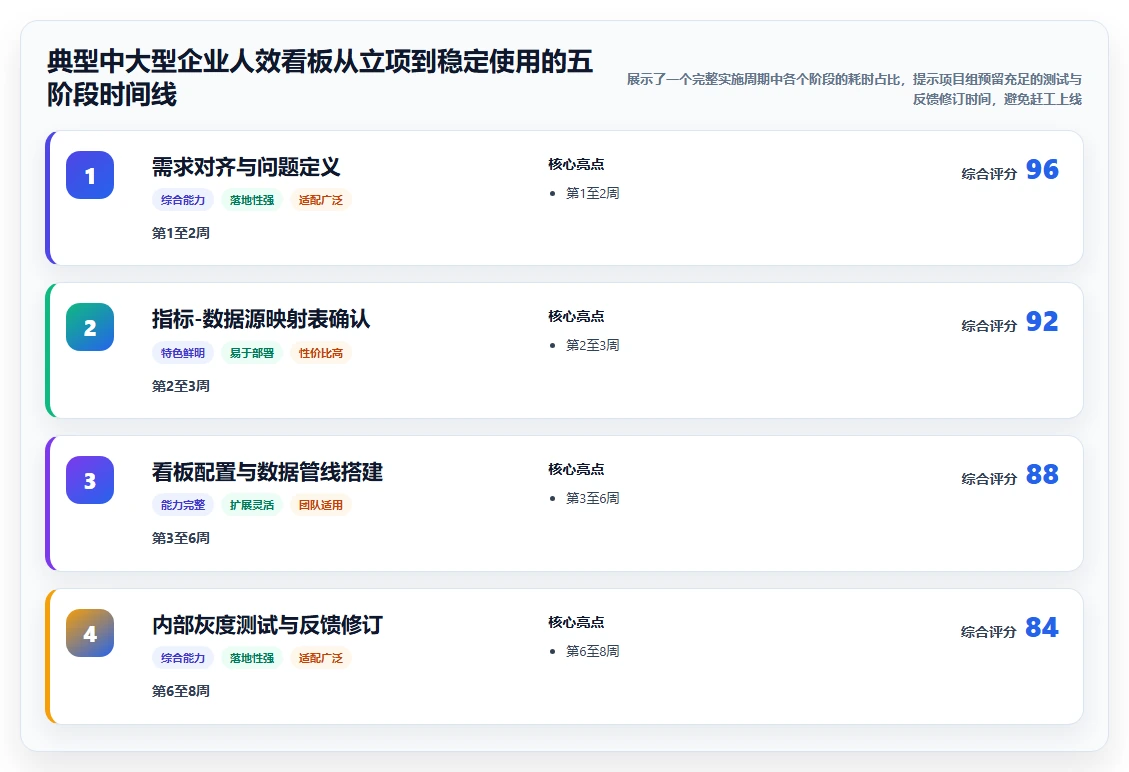Image resolution: width=1129 pixels, height=772 pixels.
Task: Click the 综合评分 label beside 96
Action: (989, 174)
